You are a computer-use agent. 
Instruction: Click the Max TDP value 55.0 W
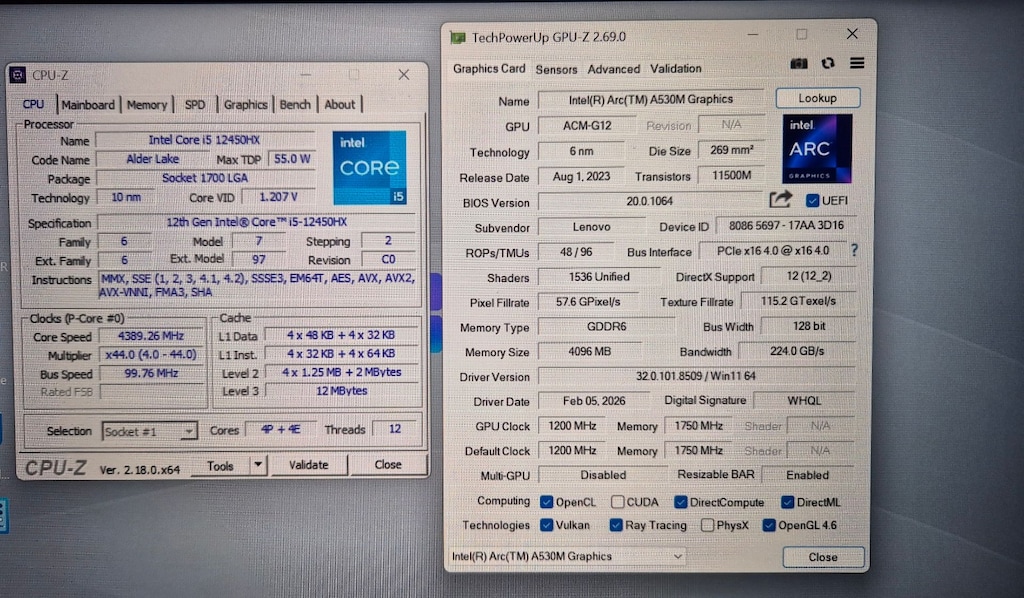point(292,159)
